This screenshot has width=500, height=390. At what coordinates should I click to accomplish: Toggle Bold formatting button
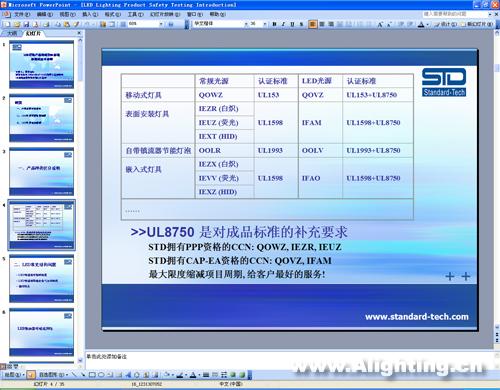[x=274, y=24]
